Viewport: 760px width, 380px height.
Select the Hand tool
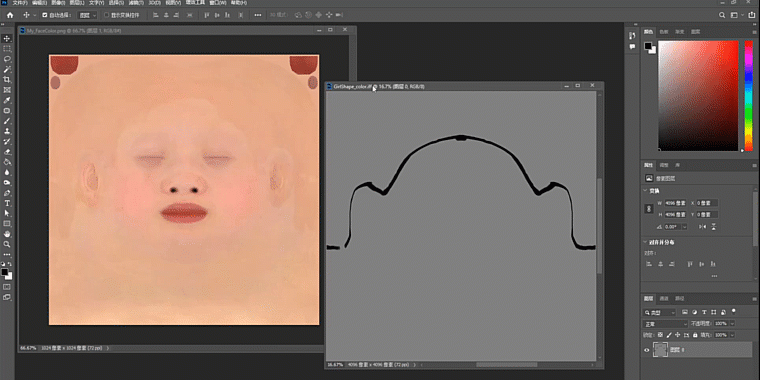click(x=7, y=234)
